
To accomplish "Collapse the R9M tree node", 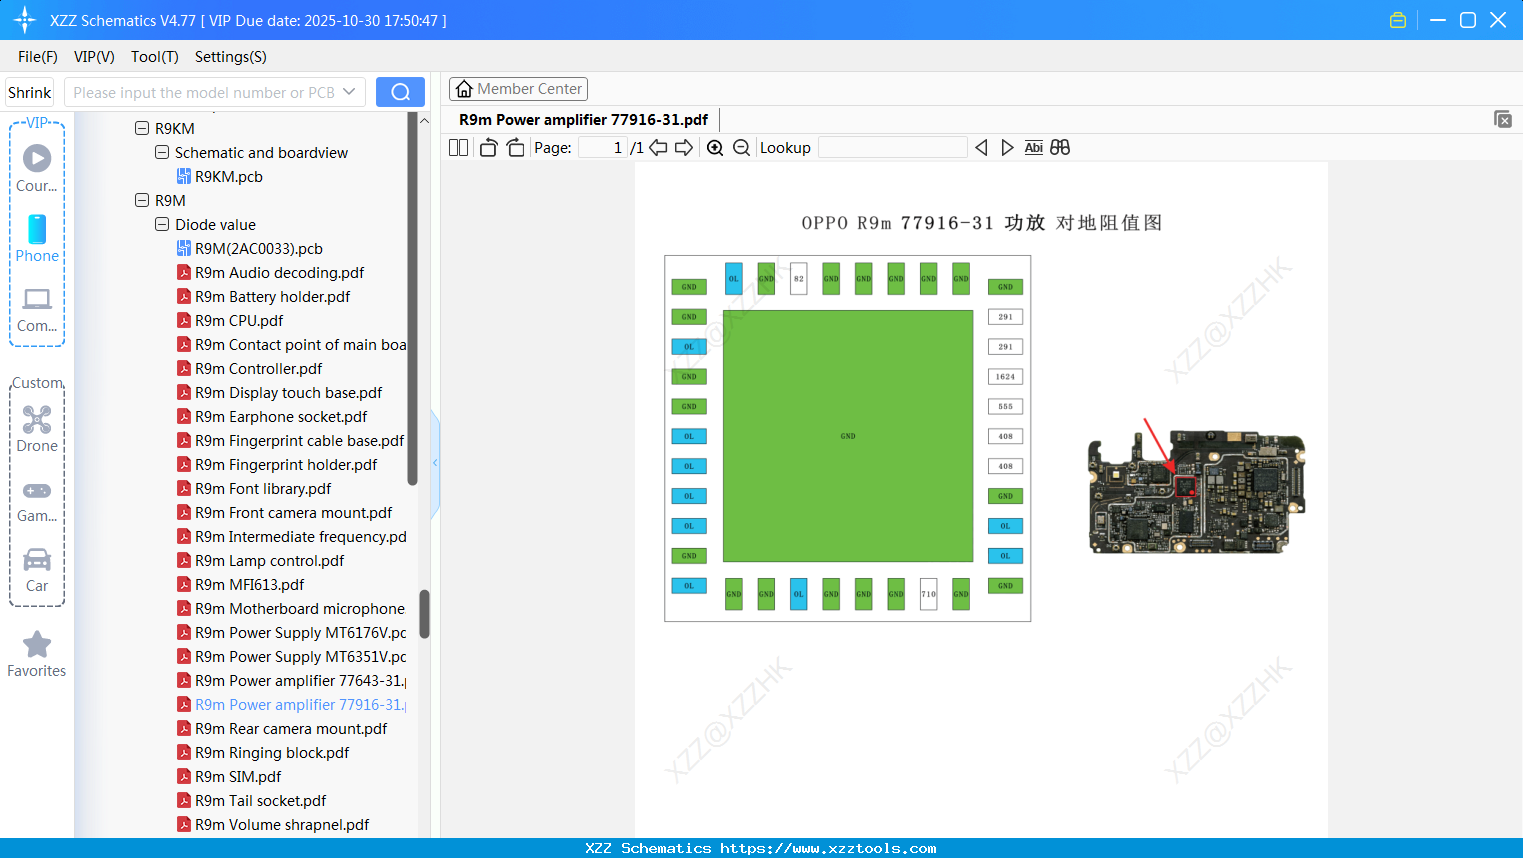I will click(142, 201).
